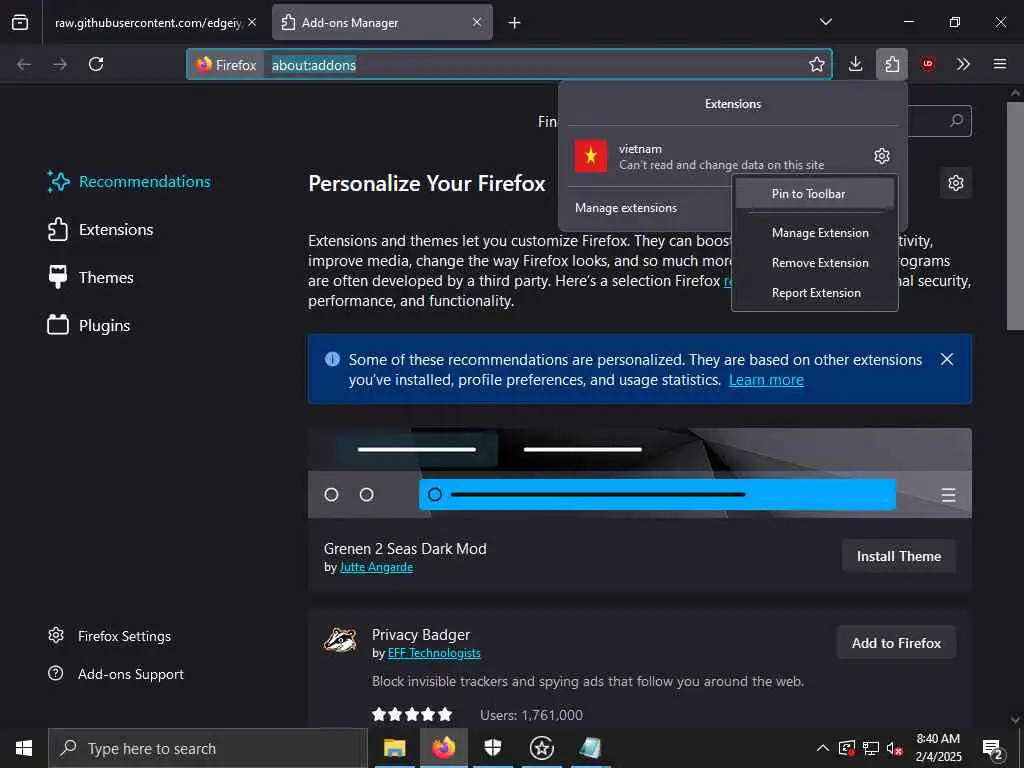Click the page vertical scrollbar thumb

click(1014, 216)
